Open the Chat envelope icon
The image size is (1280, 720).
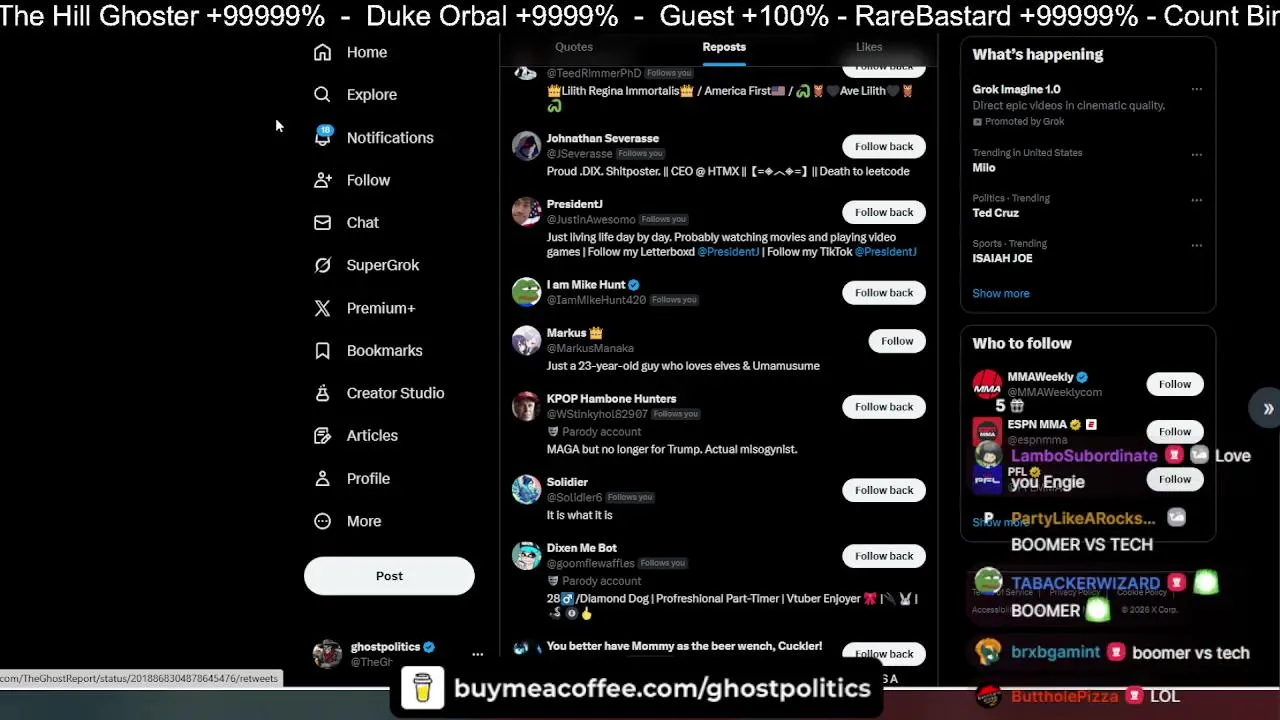[322, 222]
